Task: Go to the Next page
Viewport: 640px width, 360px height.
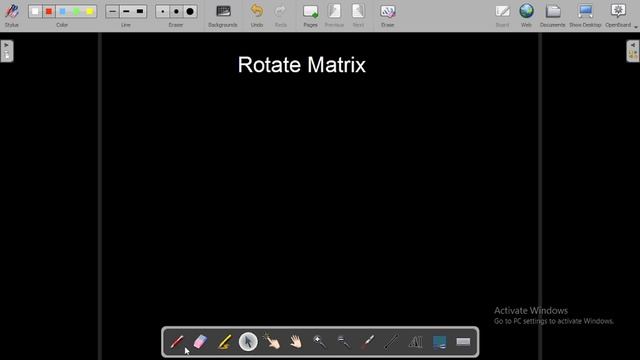Action: tap(358, 15)
